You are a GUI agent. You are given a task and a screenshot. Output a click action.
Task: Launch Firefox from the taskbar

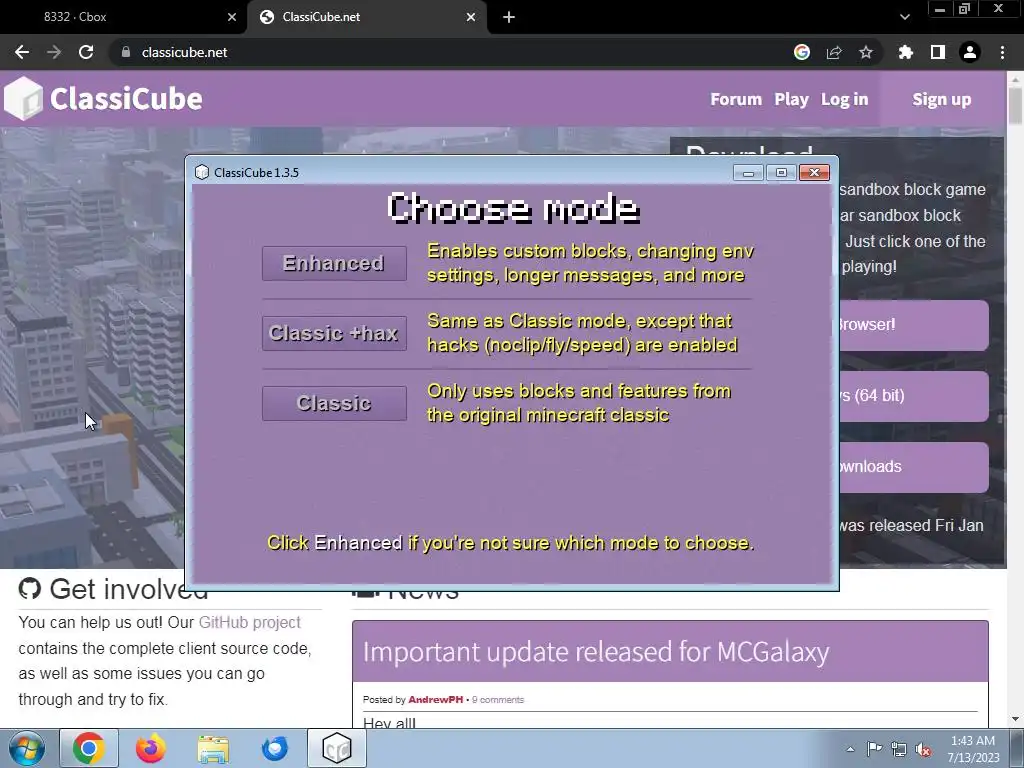[151, 748]
